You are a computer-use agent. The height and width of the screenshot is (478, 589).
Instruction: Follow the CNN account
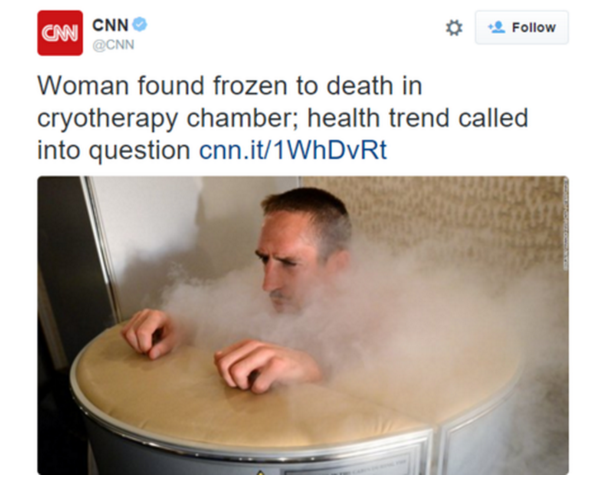(522, 27)
